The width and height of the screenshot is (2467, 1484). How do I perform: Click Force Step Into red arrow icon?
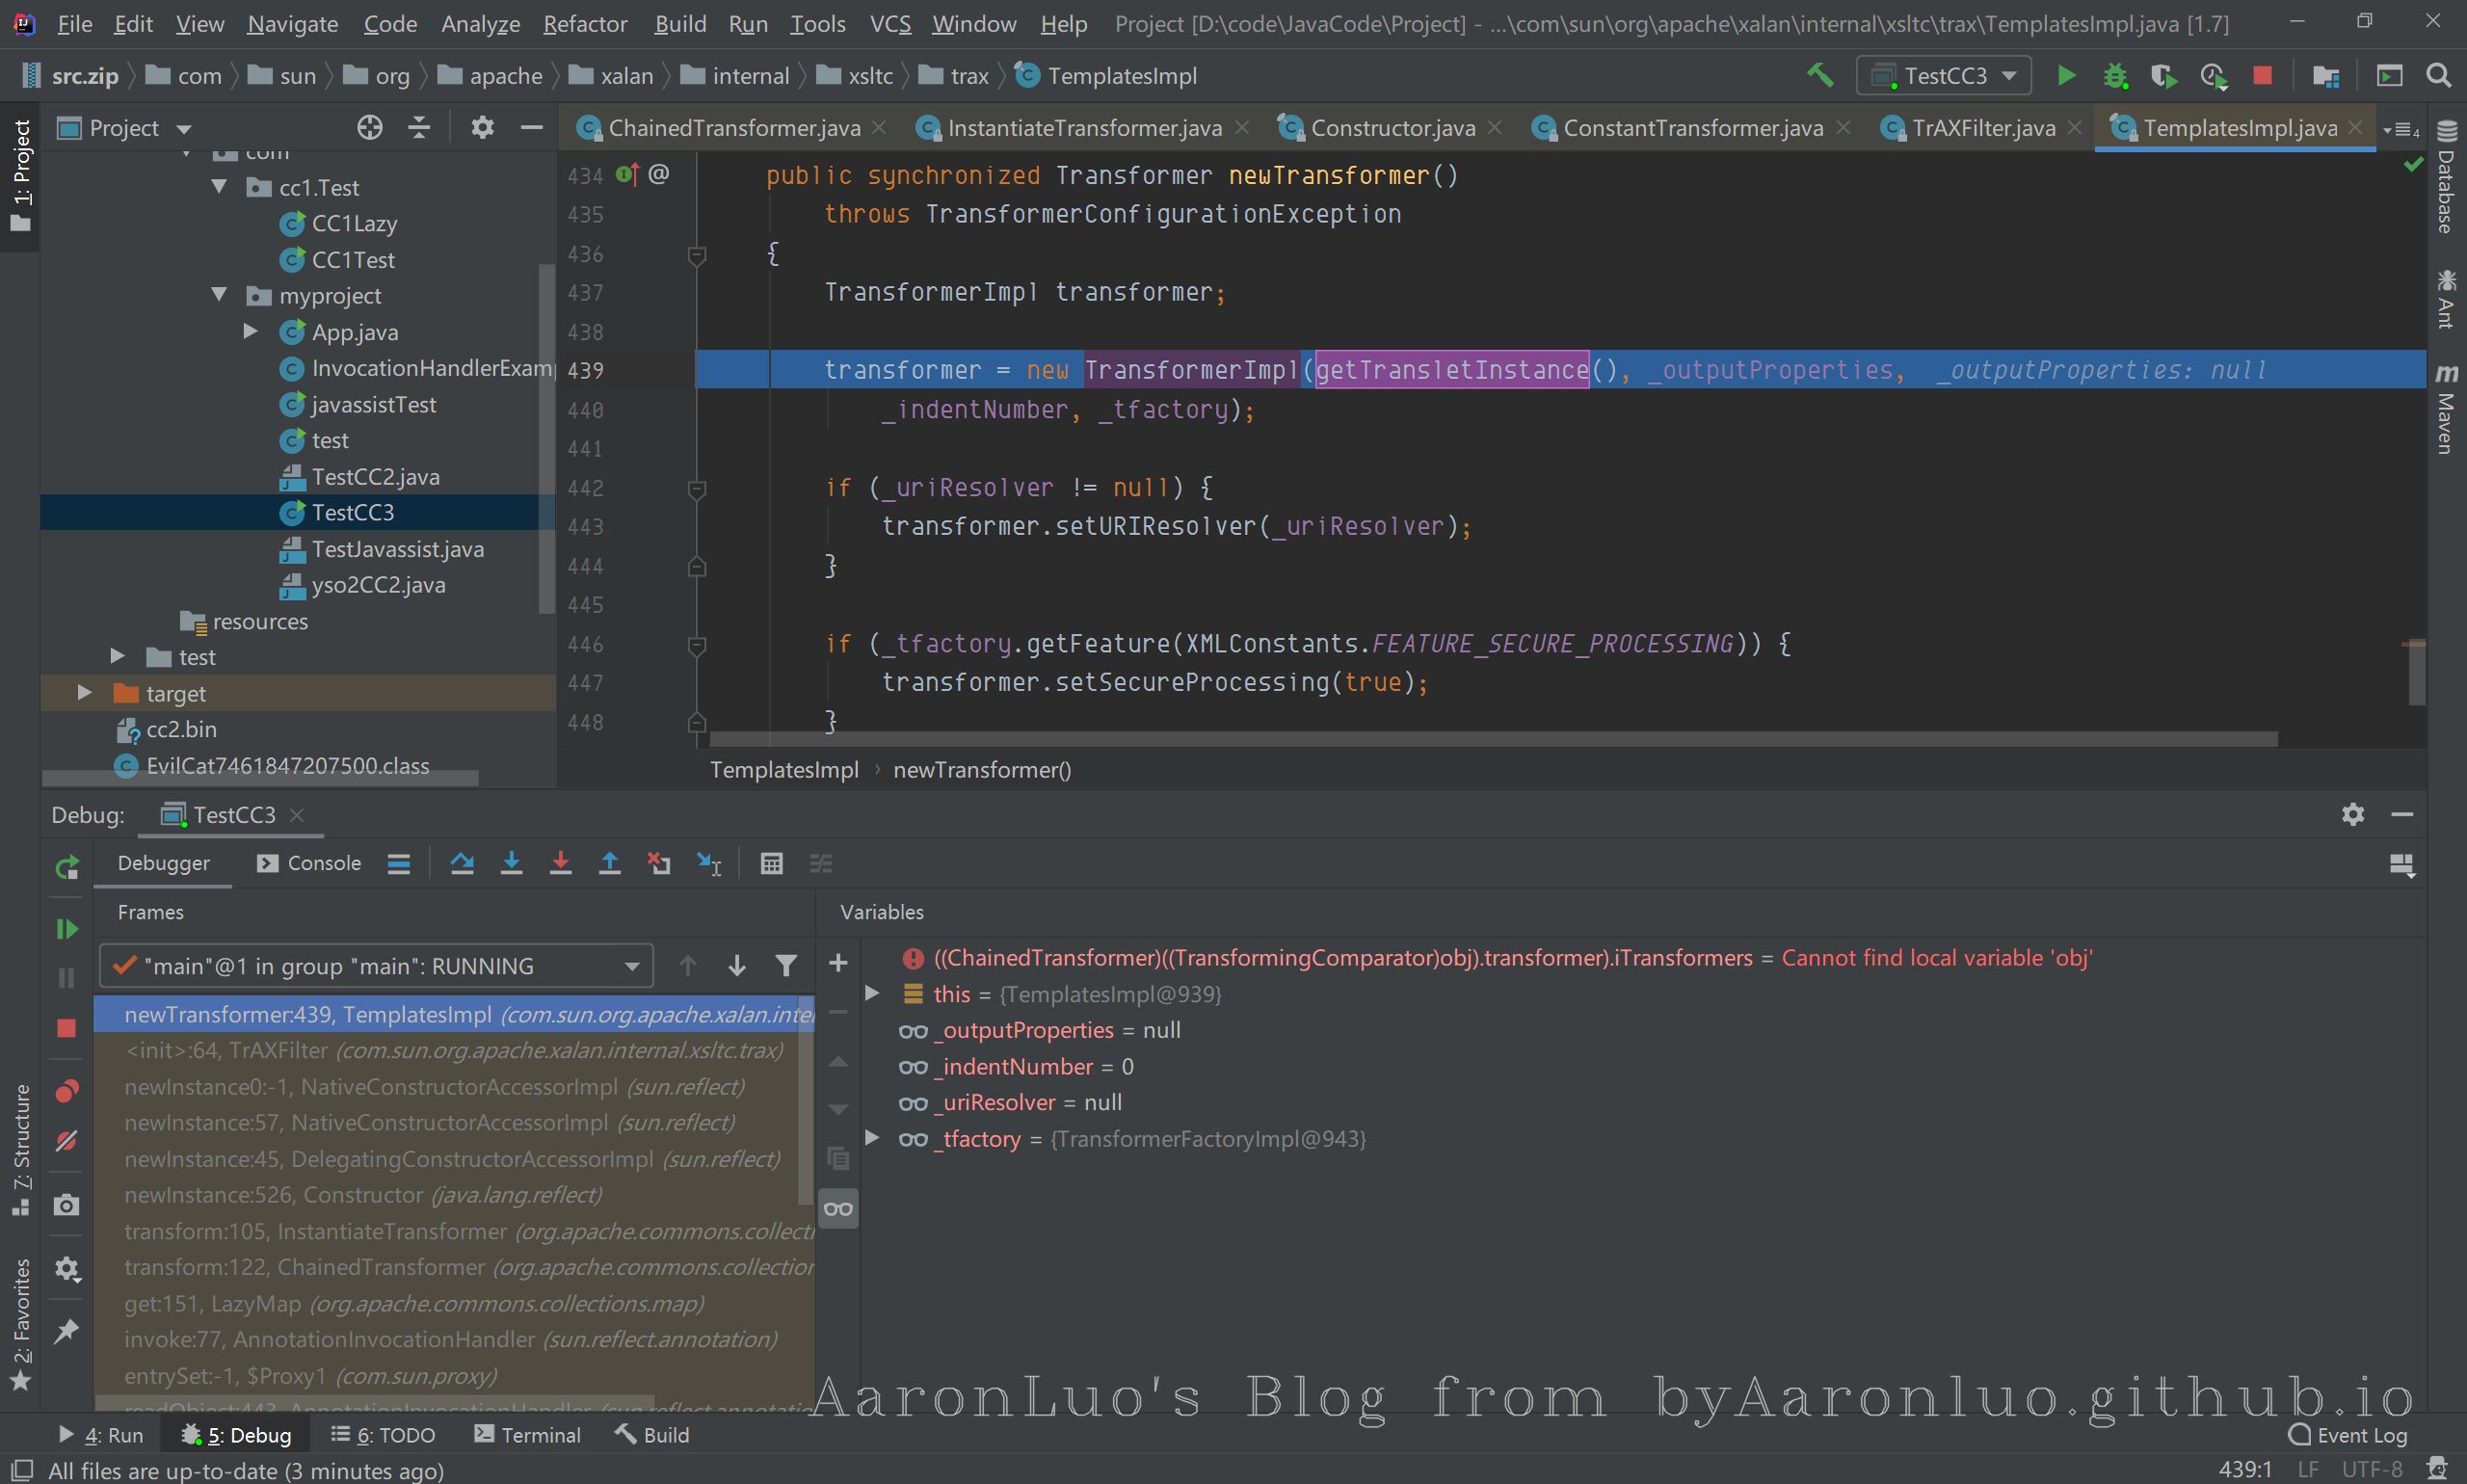tap(560, 864)
